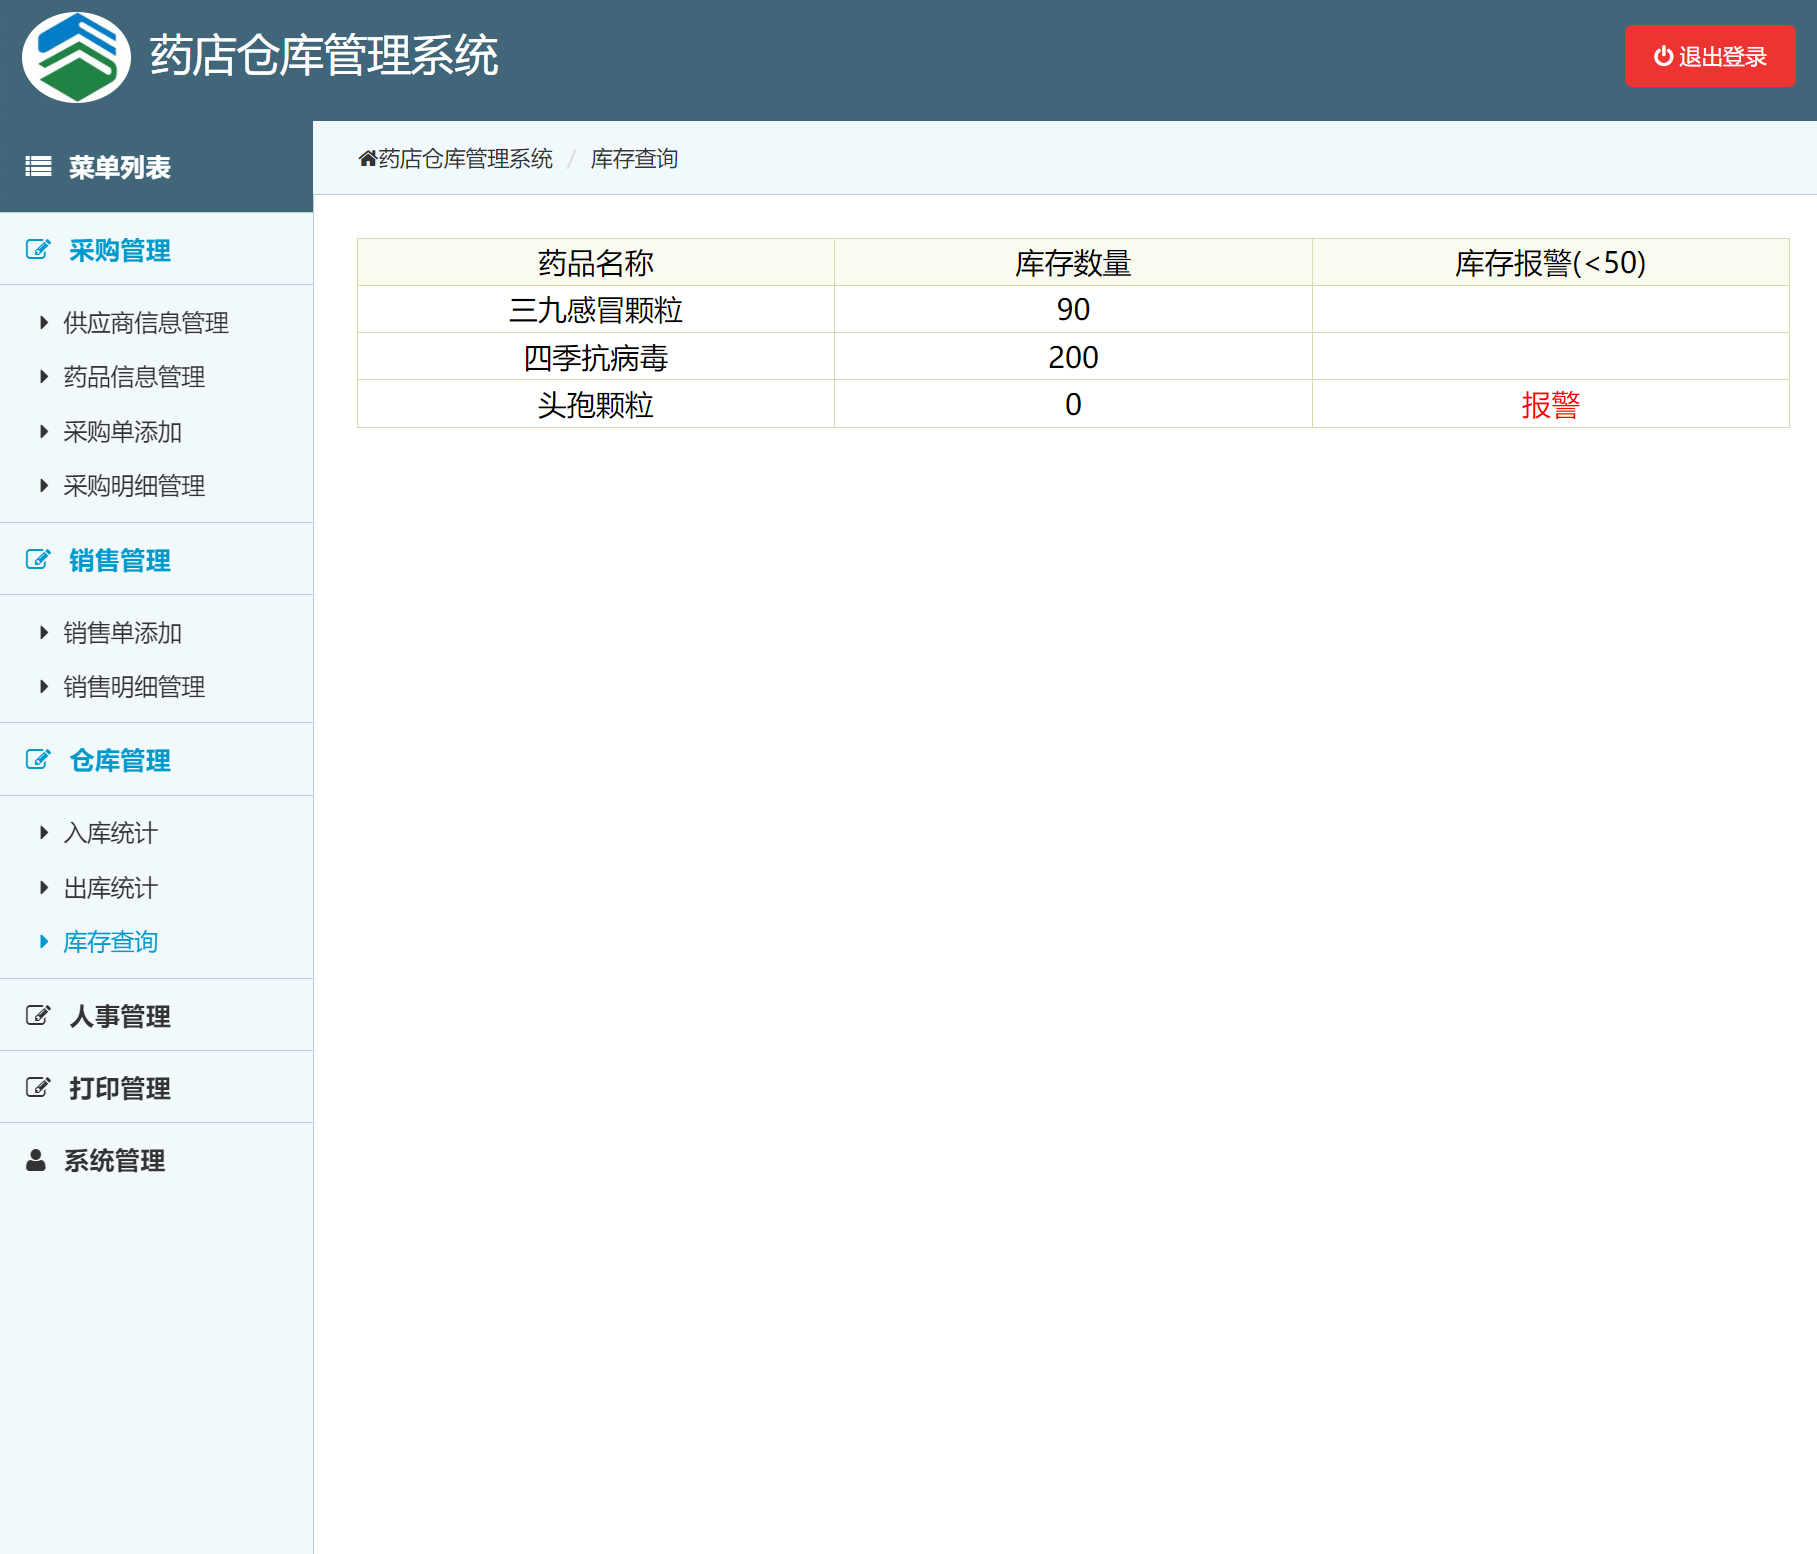The image size is (1817, 1554).
Task: Click the edit icon beside 销售管理
Action: [38, 560]
